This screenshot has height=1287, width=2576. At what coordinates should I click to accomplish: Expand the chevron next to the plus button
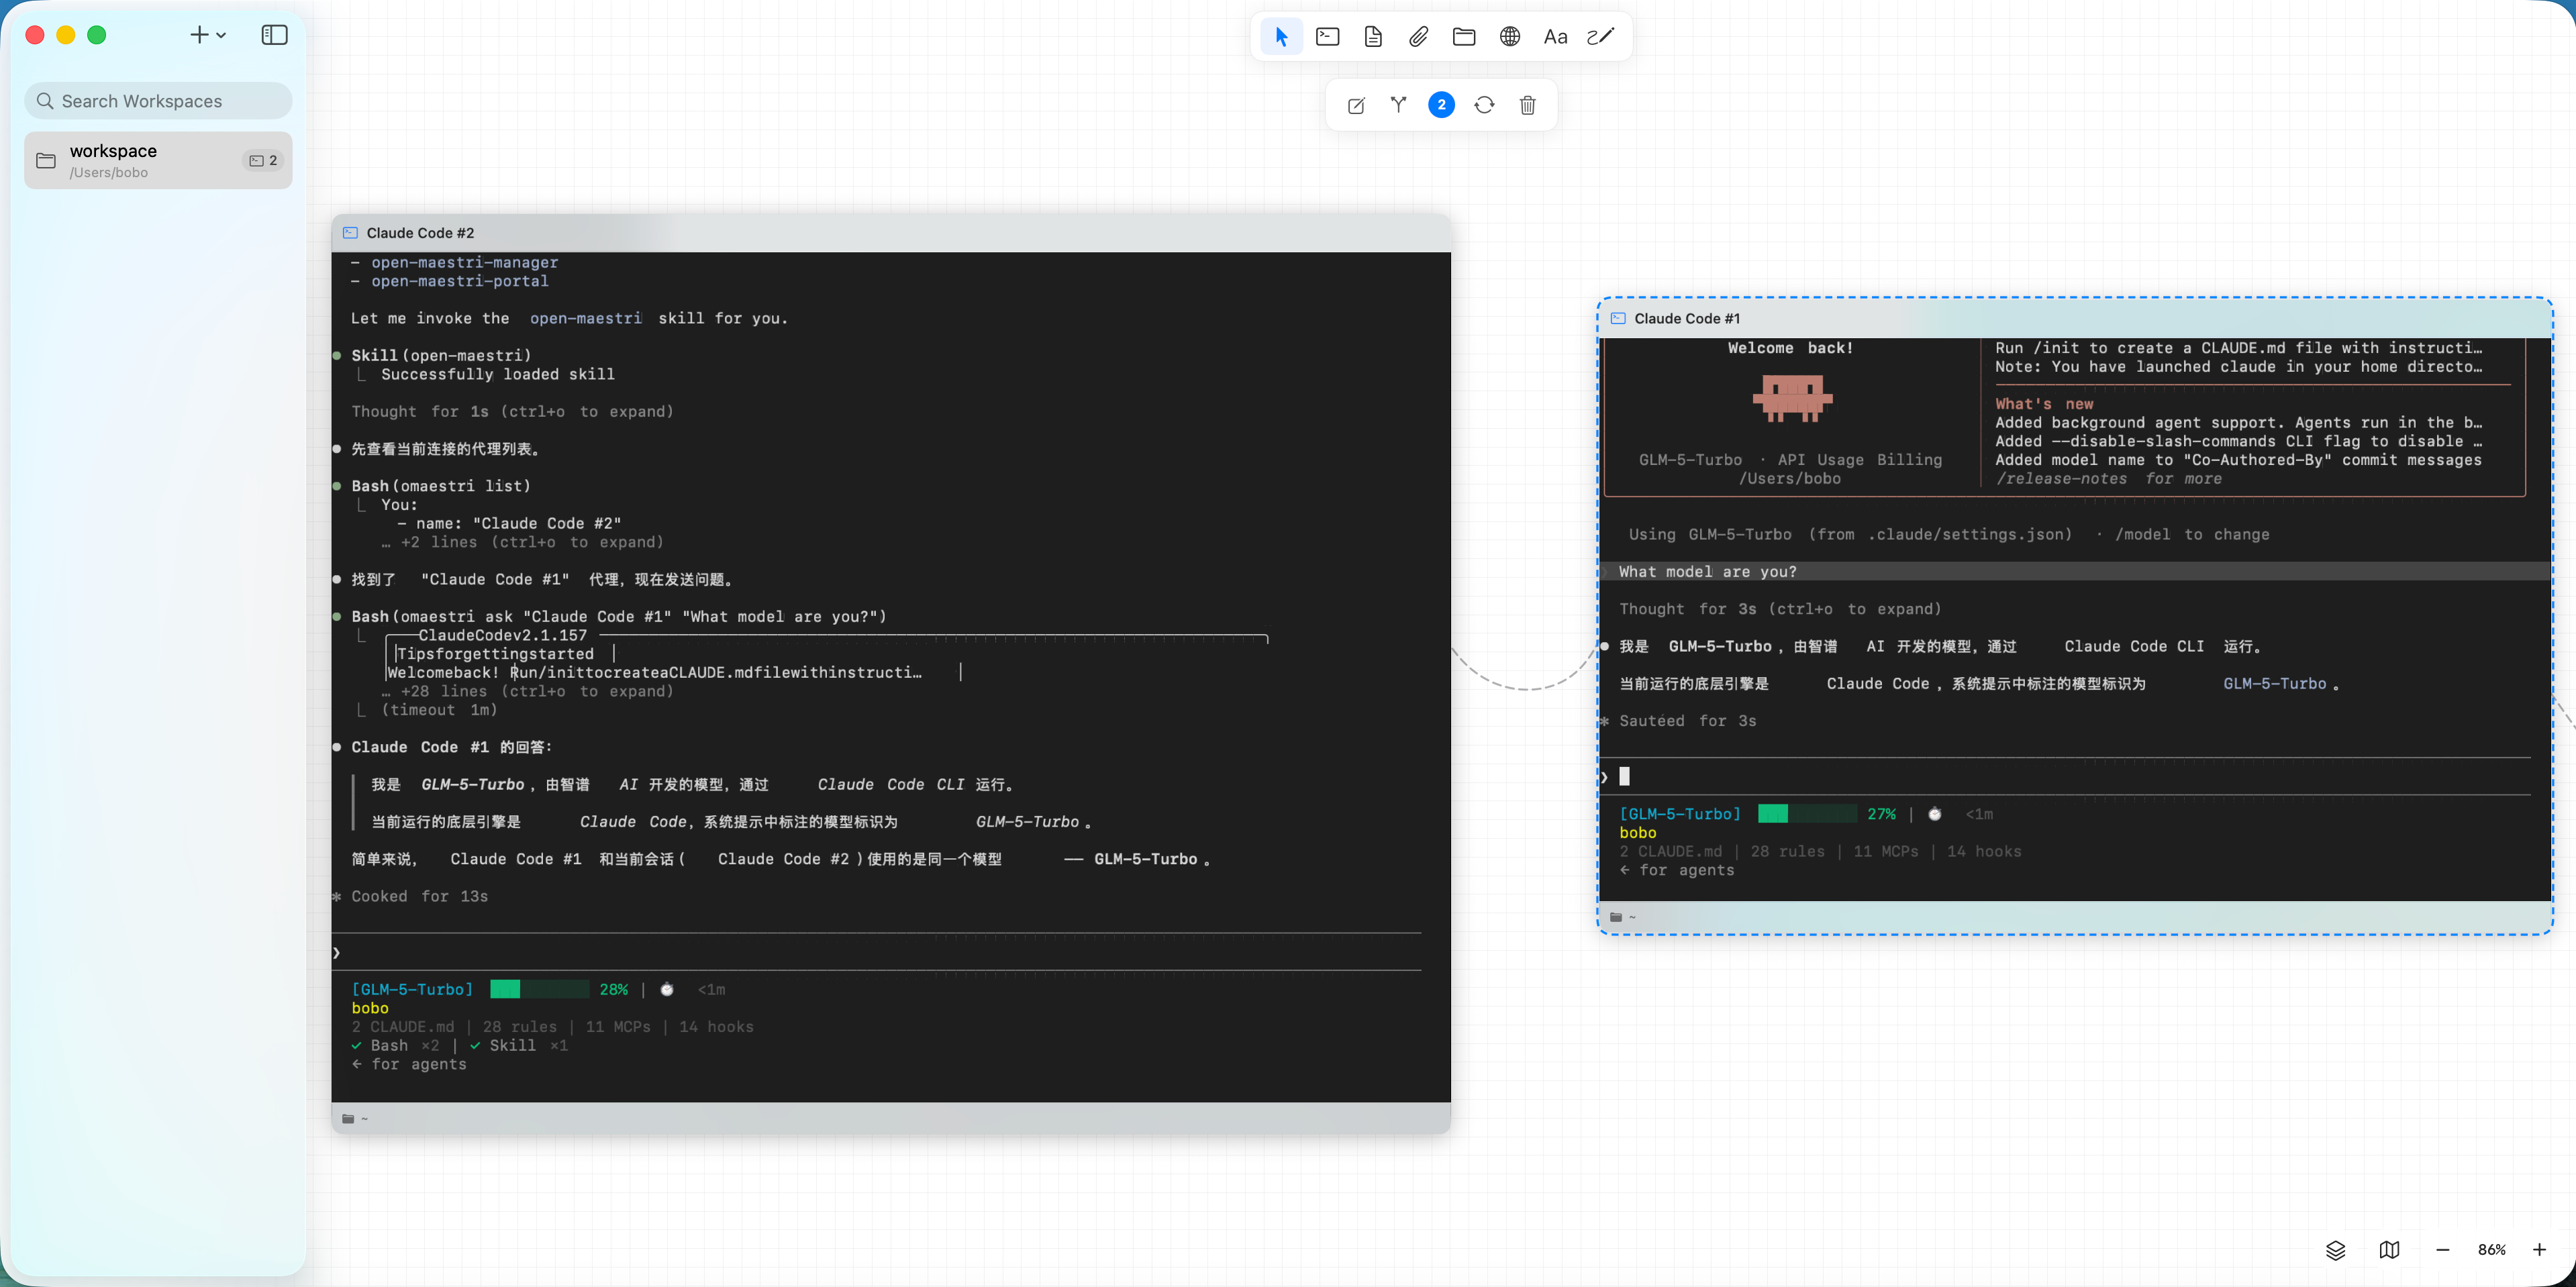(x=221, y=35)
